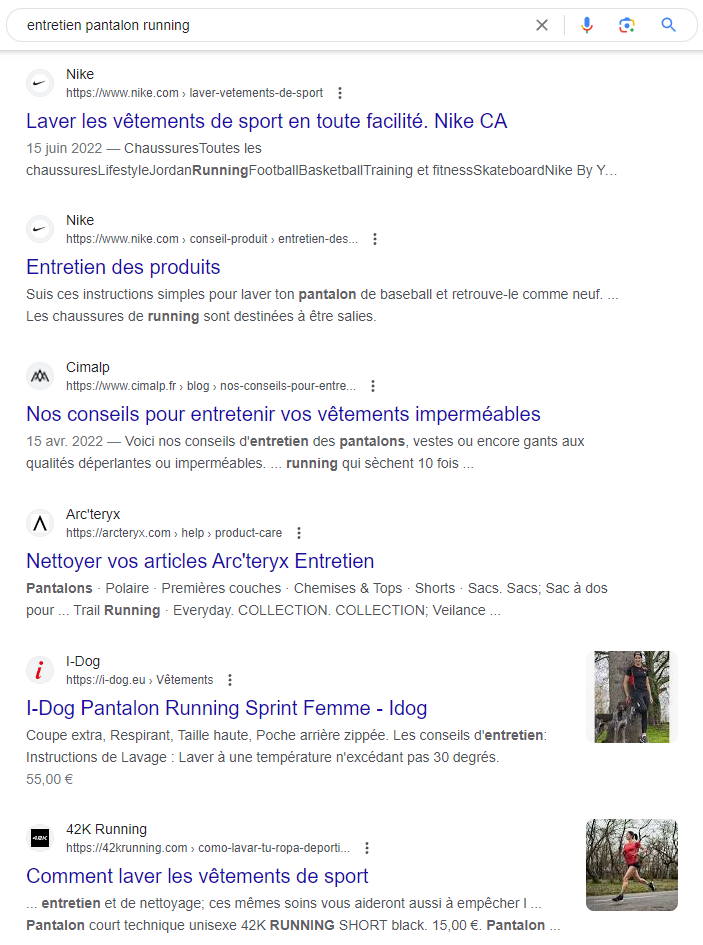
Task: Click the '15 juin 2022' date snippet
Action: pyautogui.click(x=64, y=148)
